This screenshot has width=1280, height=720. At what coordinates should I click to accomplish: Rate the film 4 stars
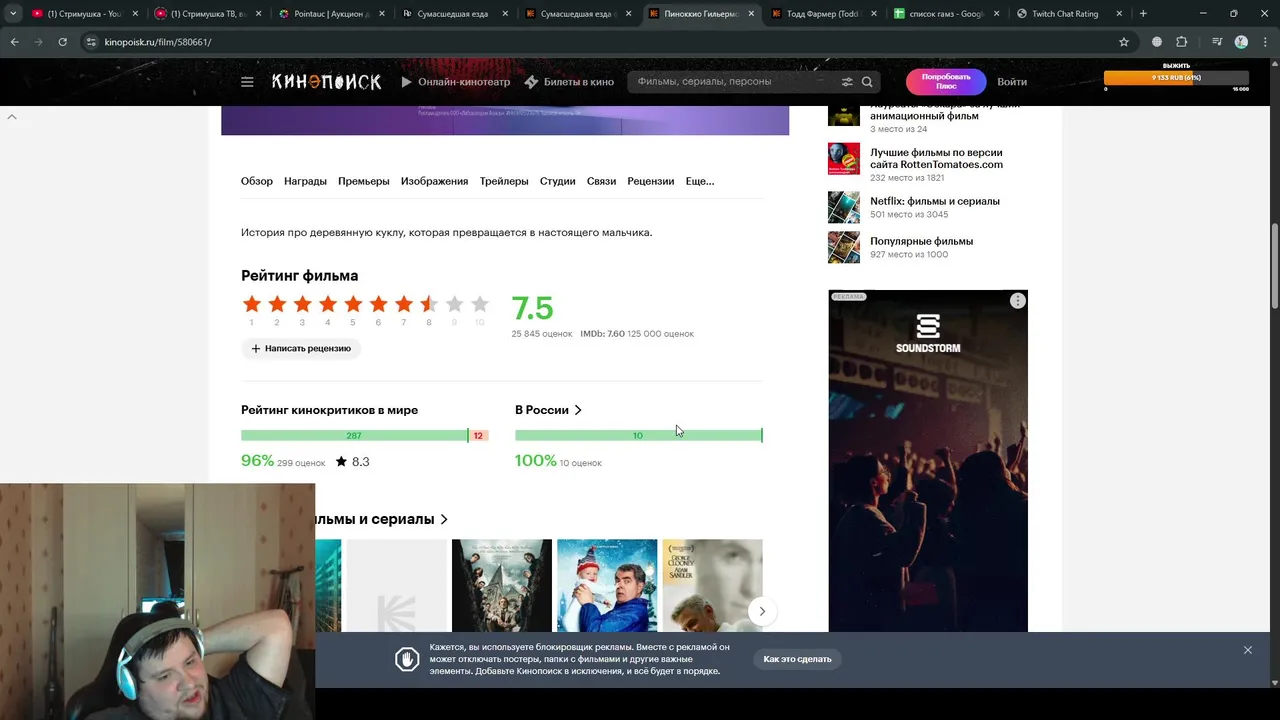328,304
